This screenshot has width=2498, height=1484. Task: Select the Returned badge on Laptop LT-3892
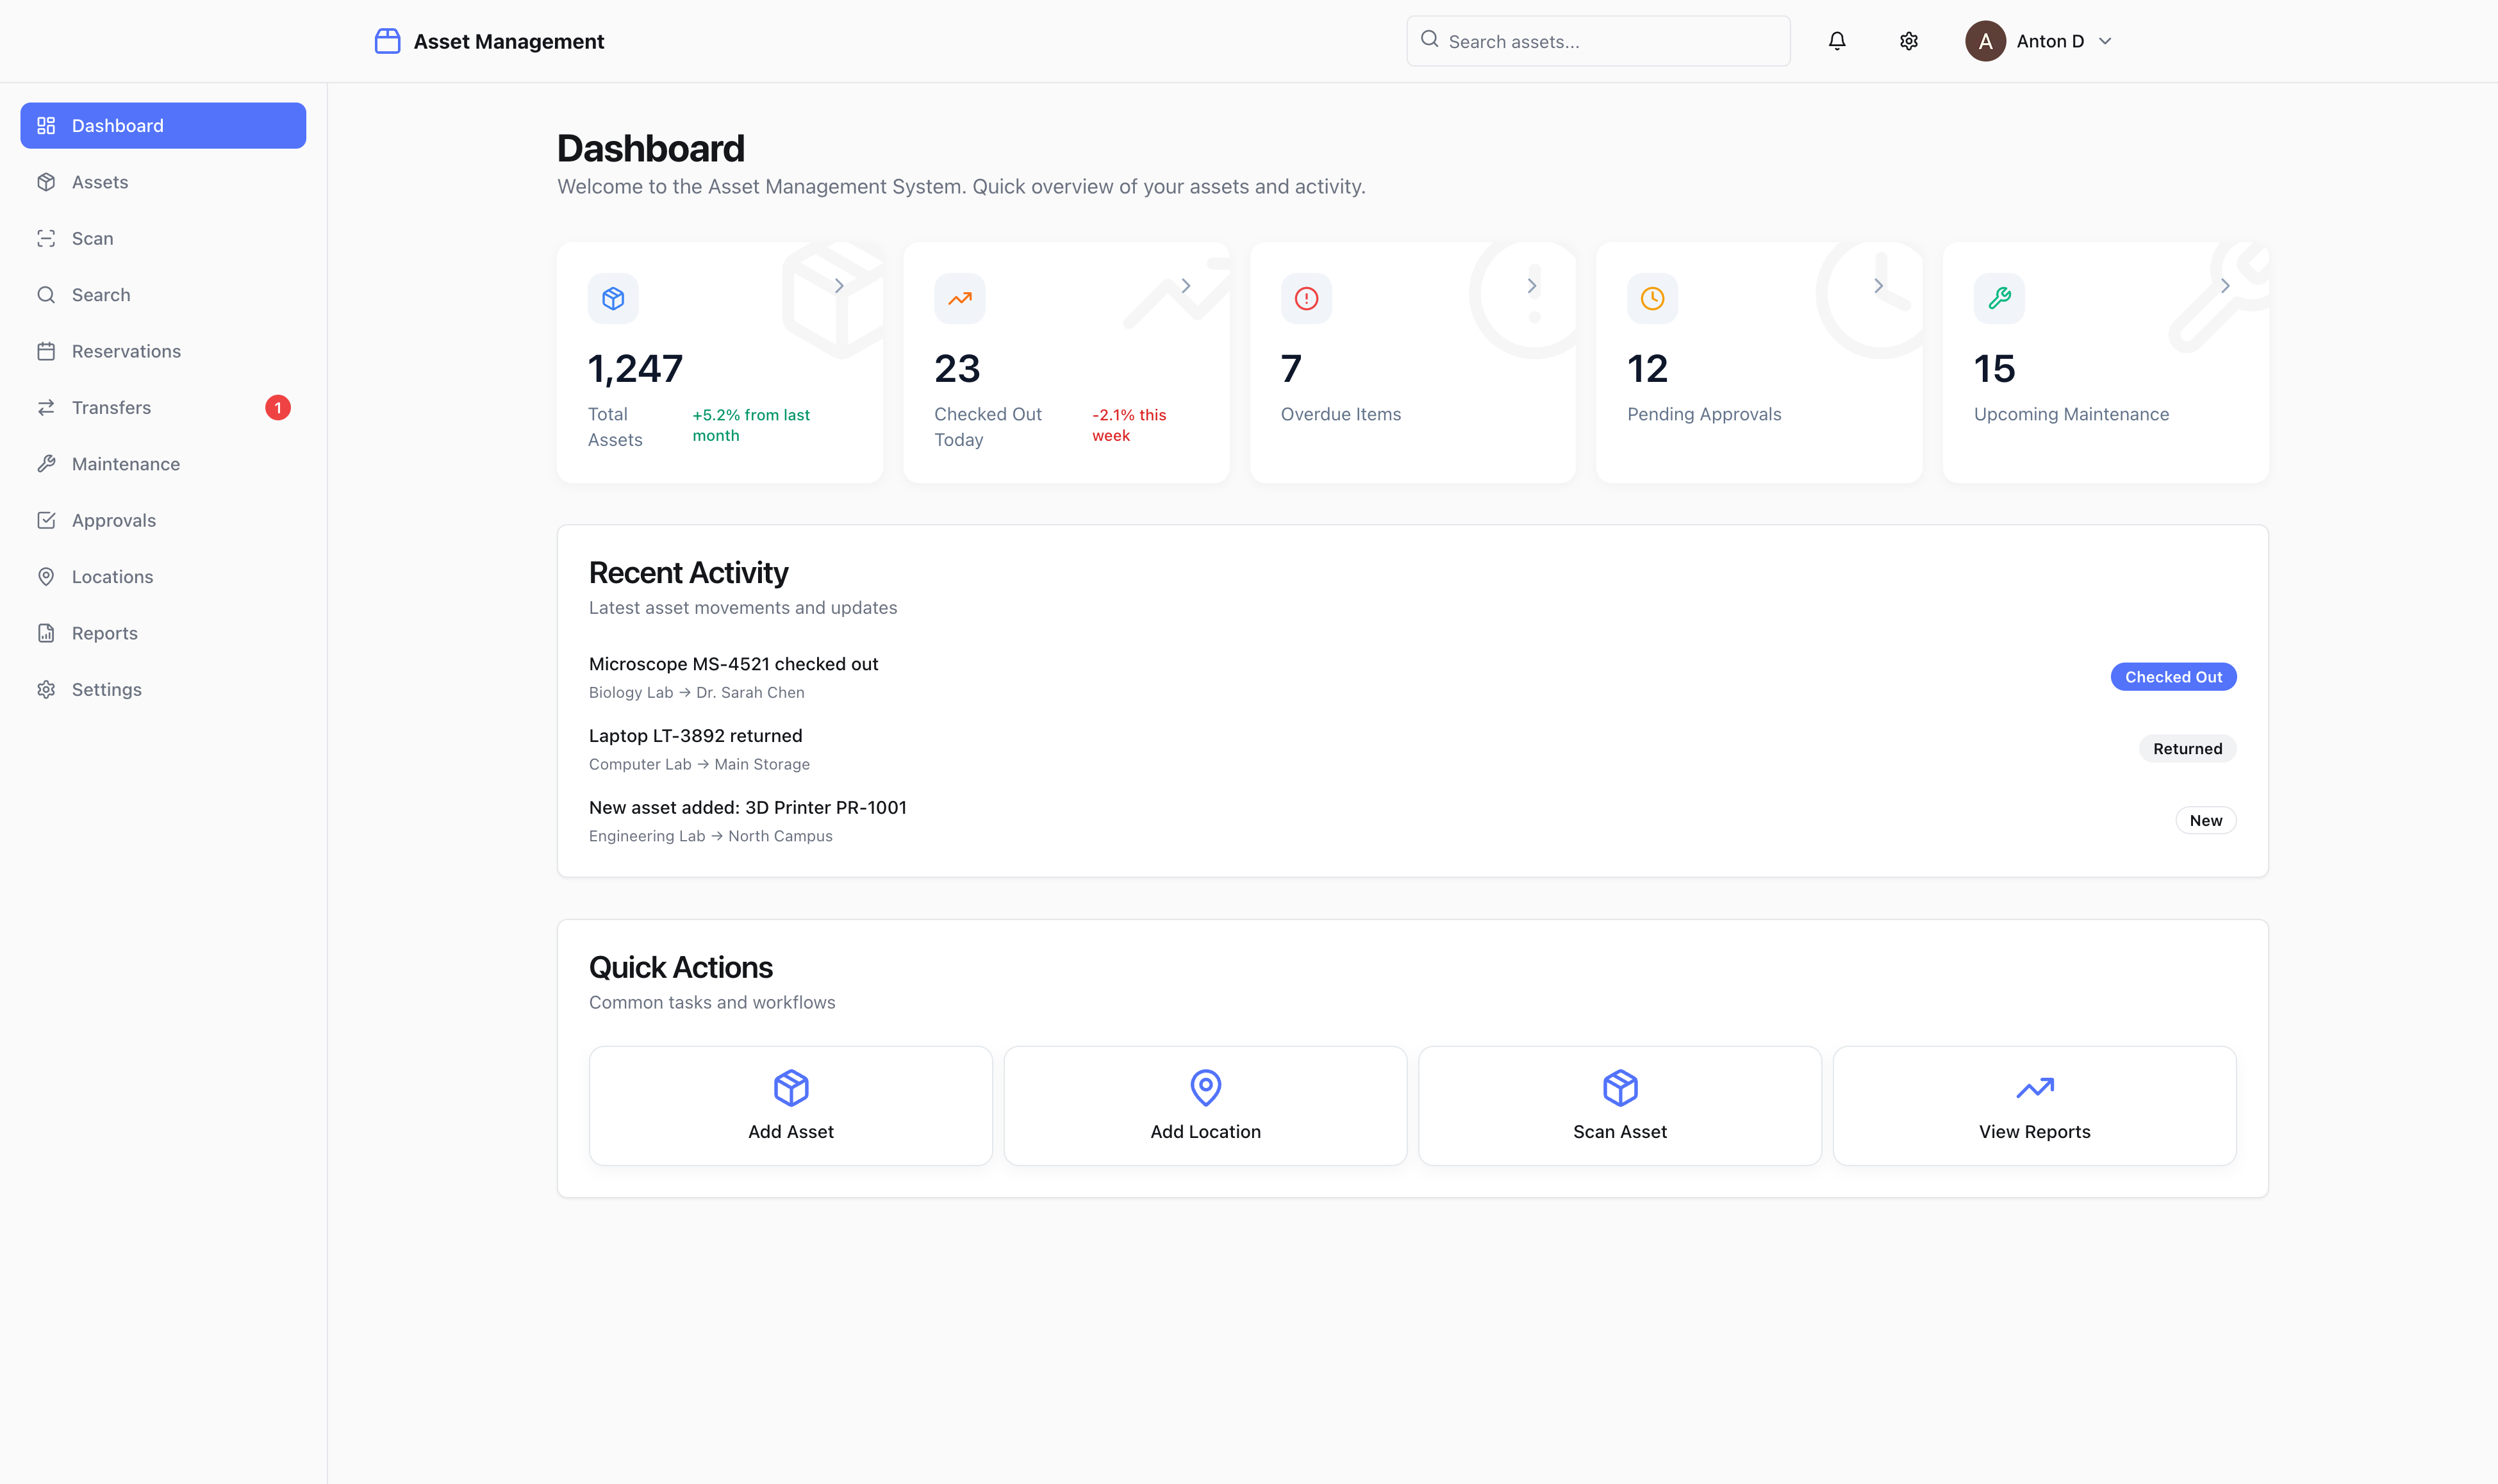coord(2187,748)
